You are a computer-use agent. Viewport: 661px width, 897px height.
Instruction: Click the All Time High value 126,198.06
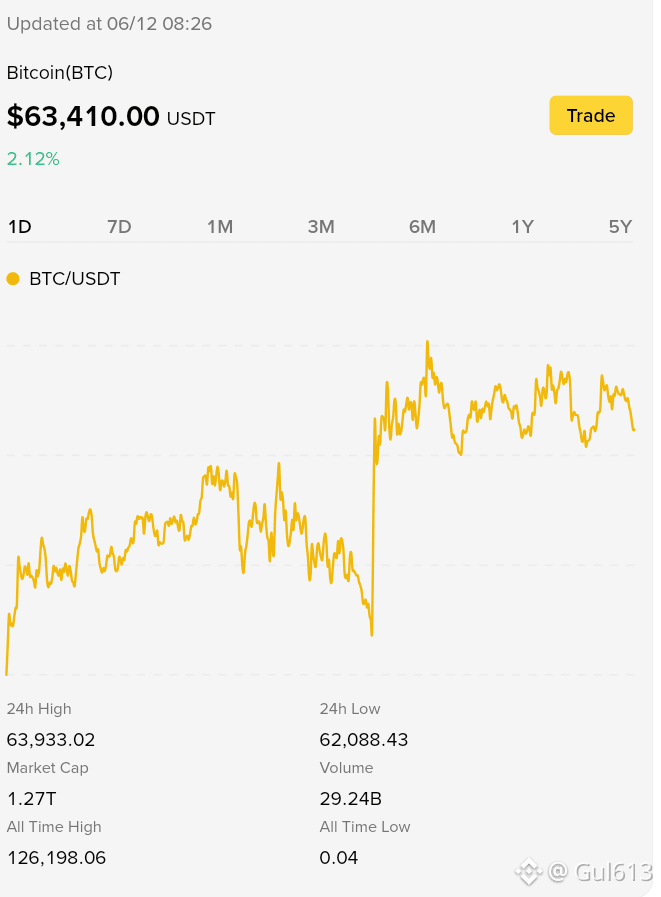[56, 858]
